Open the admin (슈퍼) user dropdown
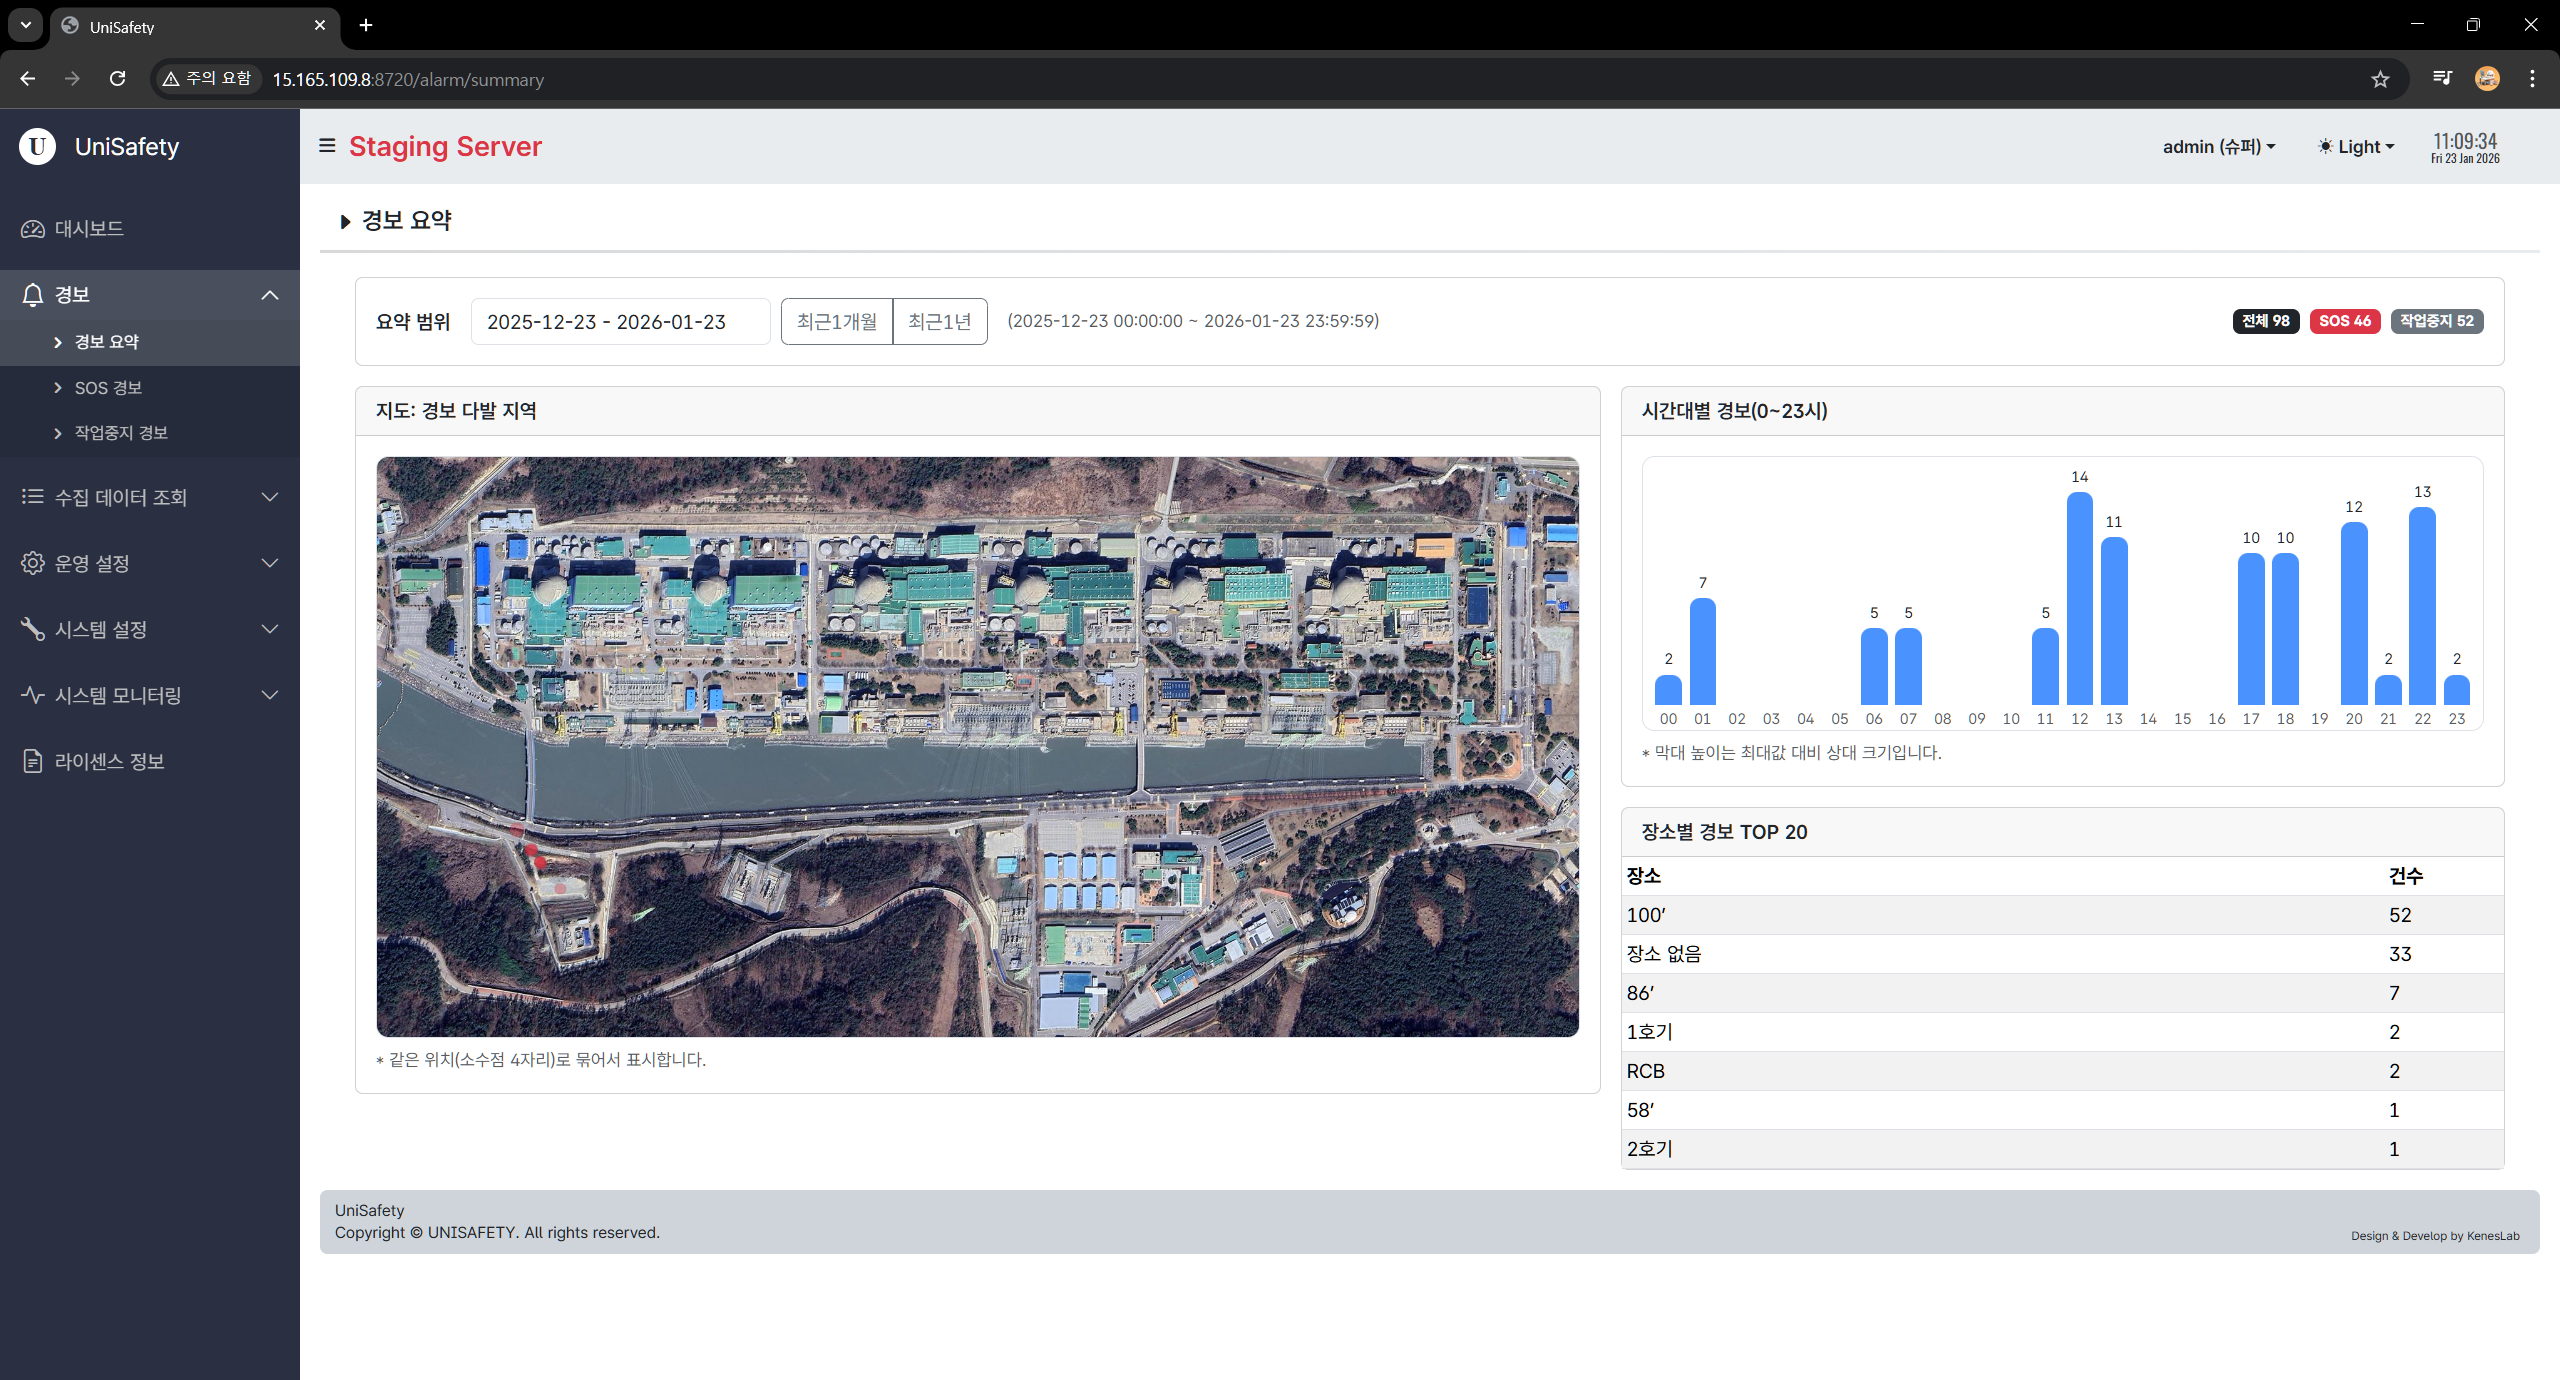2560x1380 pixels. pos(2219,147)
